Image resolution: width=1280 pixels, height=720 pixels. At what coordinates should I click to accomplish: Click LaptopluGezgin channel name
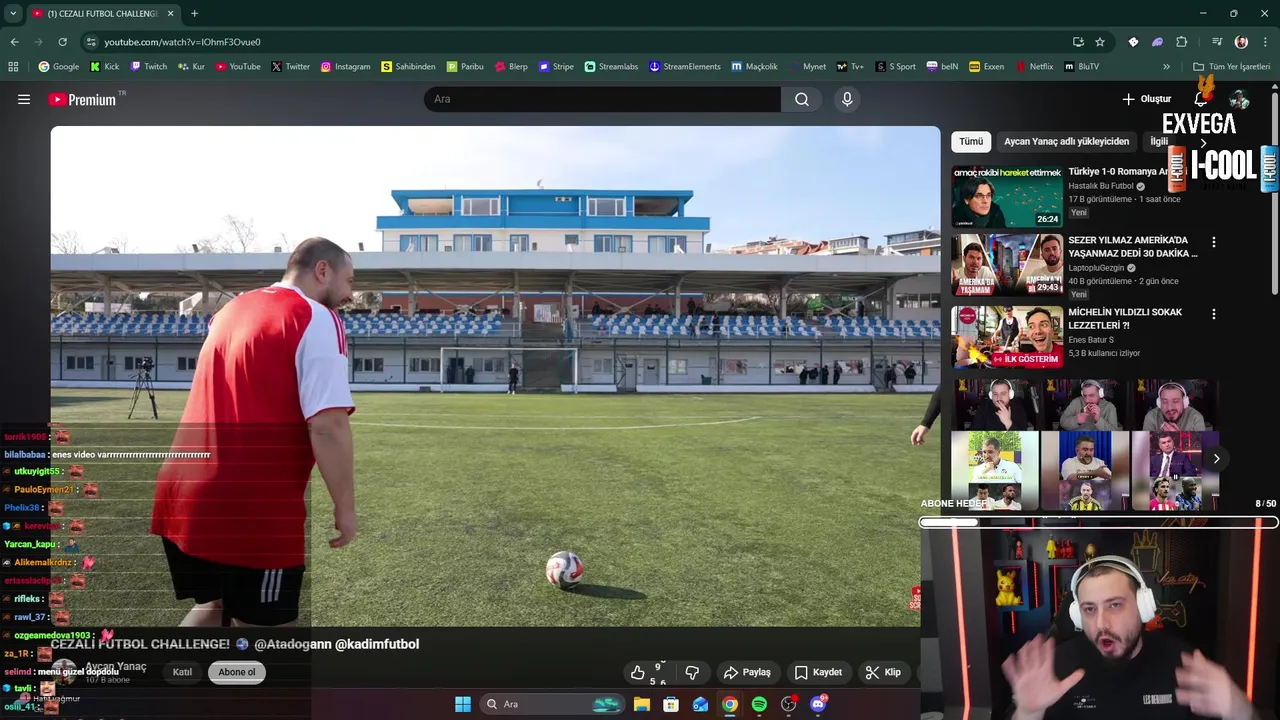pyautogui.click(x=1096, y=268)
